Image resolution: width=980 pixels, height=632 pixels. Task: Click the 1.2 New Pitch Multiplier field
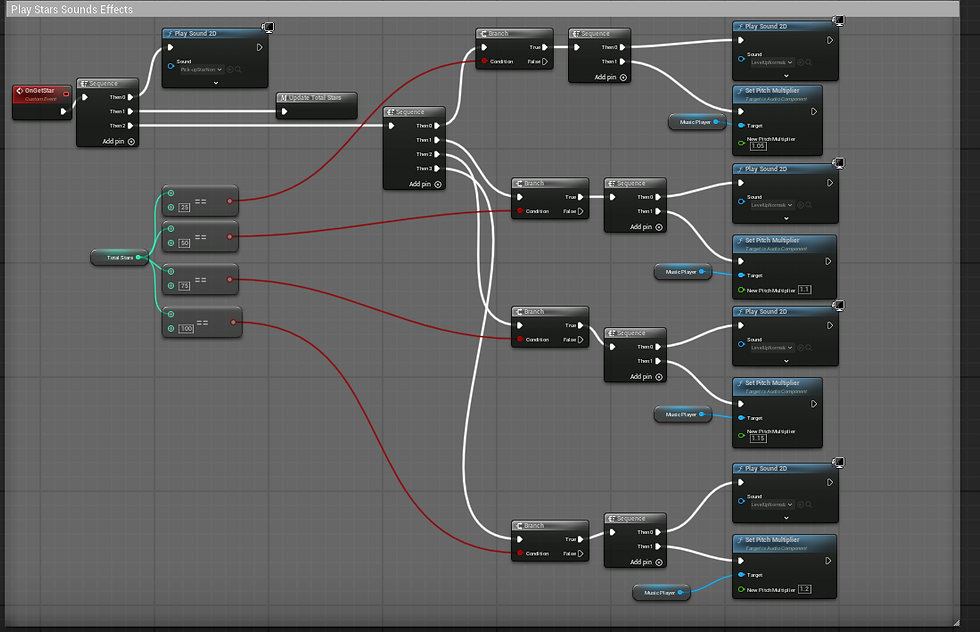click(x=804, y=589)
